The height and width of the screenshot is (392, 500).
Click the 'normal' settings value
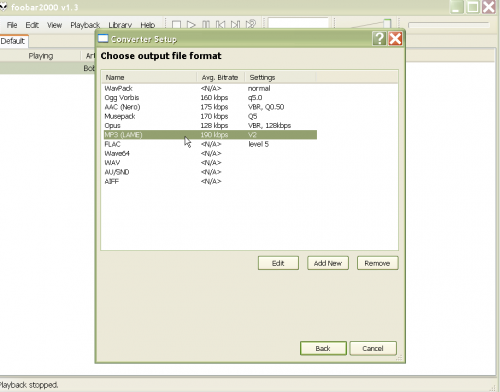click(259, 88)
